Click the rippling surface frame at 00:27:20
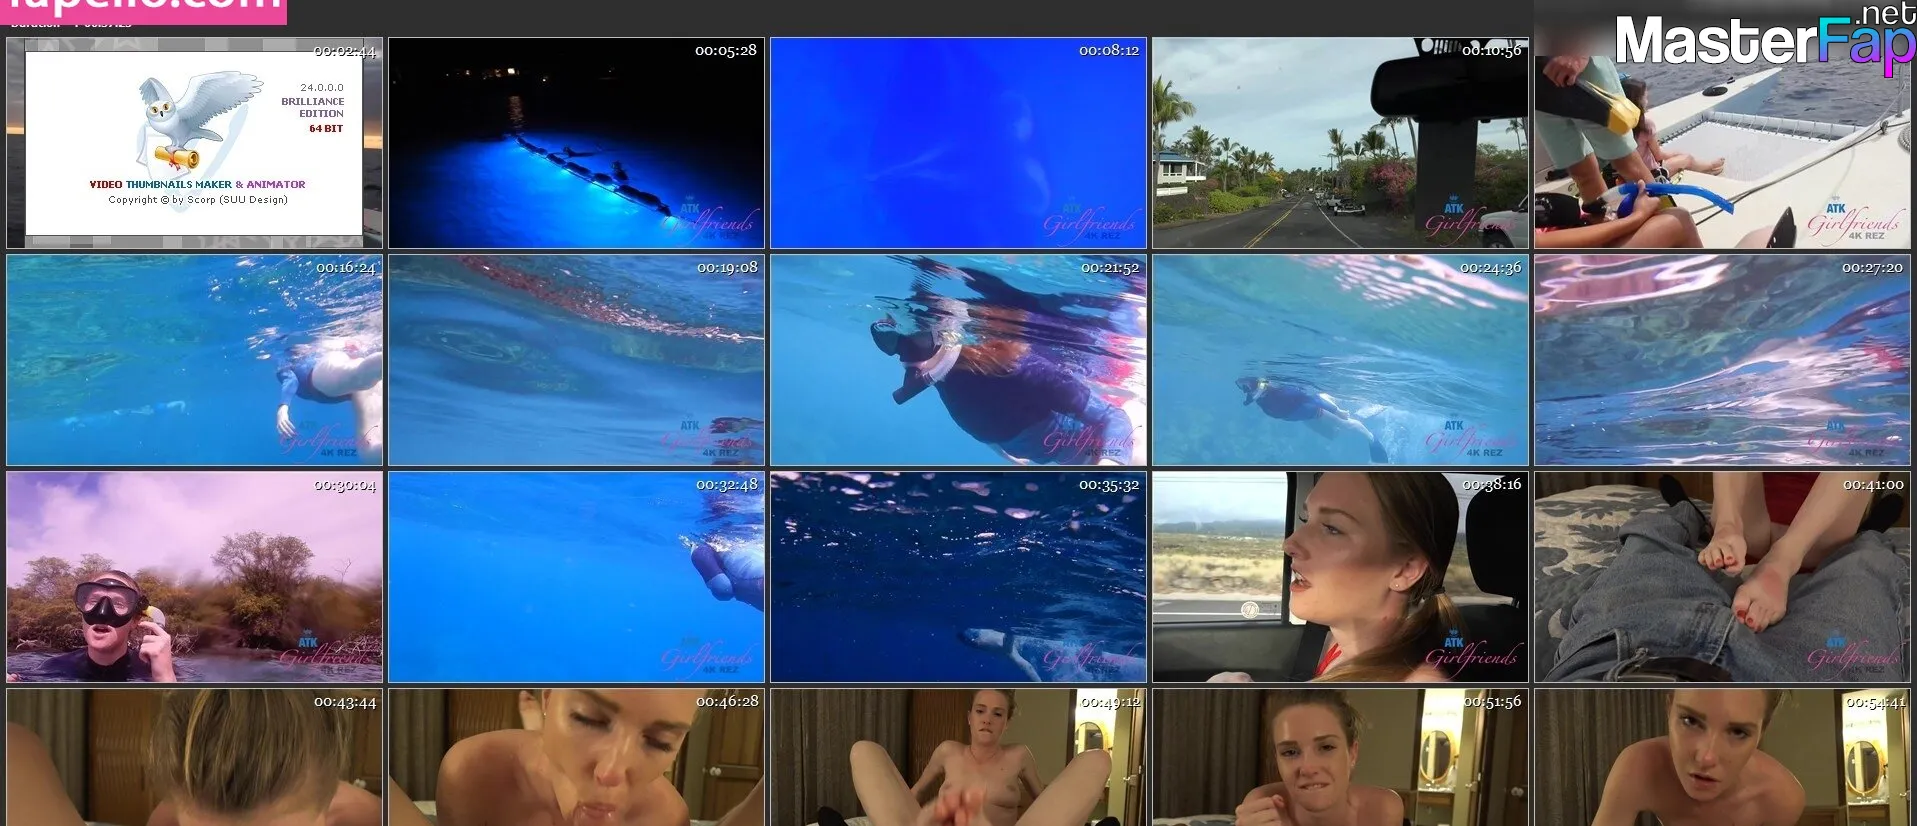The image size is (1917, 826). coord(1722,360)
